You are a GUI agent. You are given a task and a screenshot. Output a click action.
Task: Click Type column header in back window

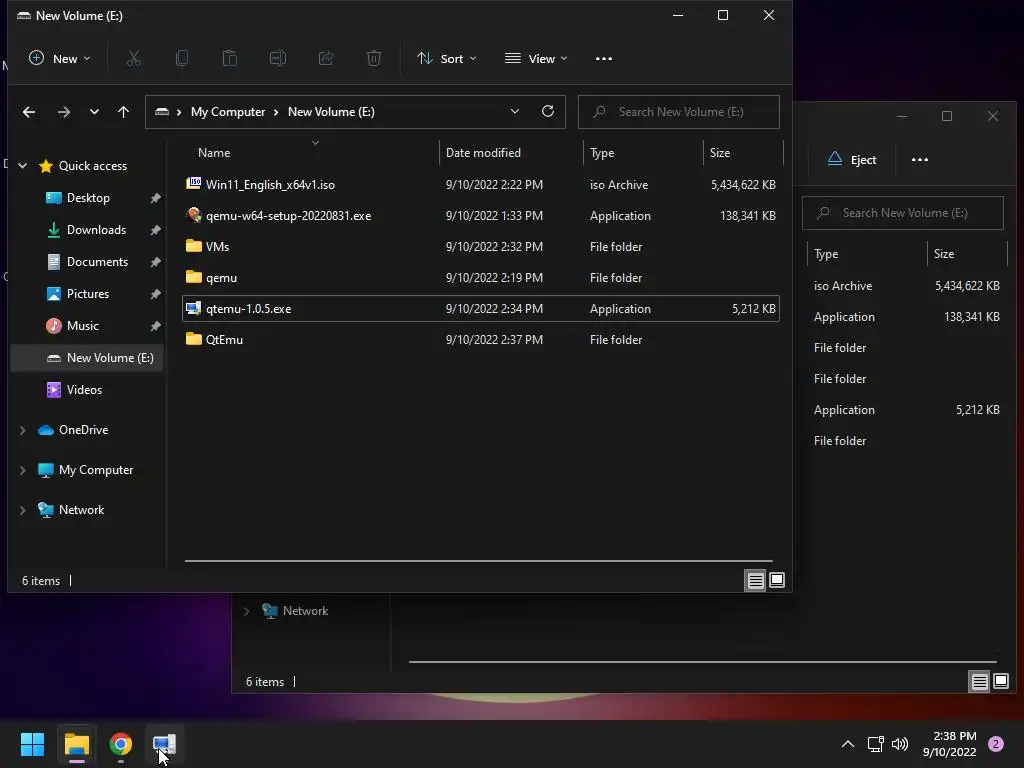click(x=867, y=254)
